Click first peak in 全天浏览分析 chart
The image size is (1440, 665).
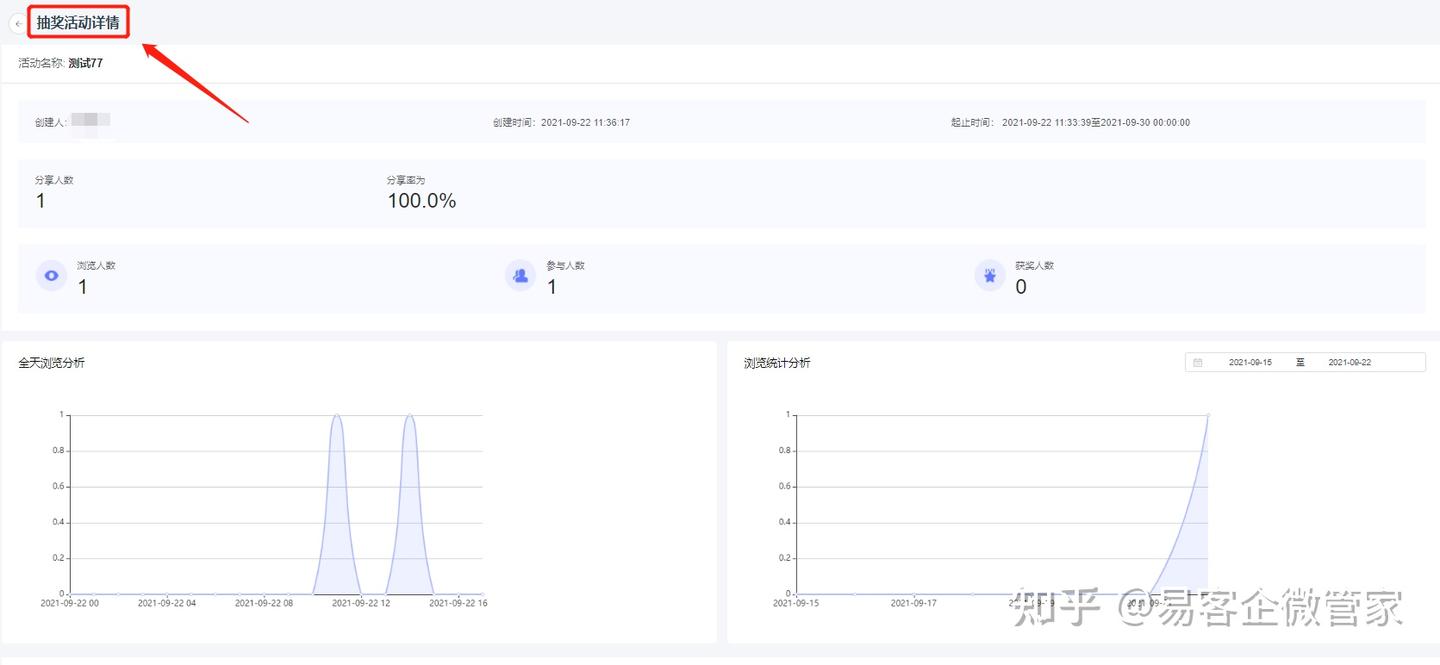pos(337,416)
